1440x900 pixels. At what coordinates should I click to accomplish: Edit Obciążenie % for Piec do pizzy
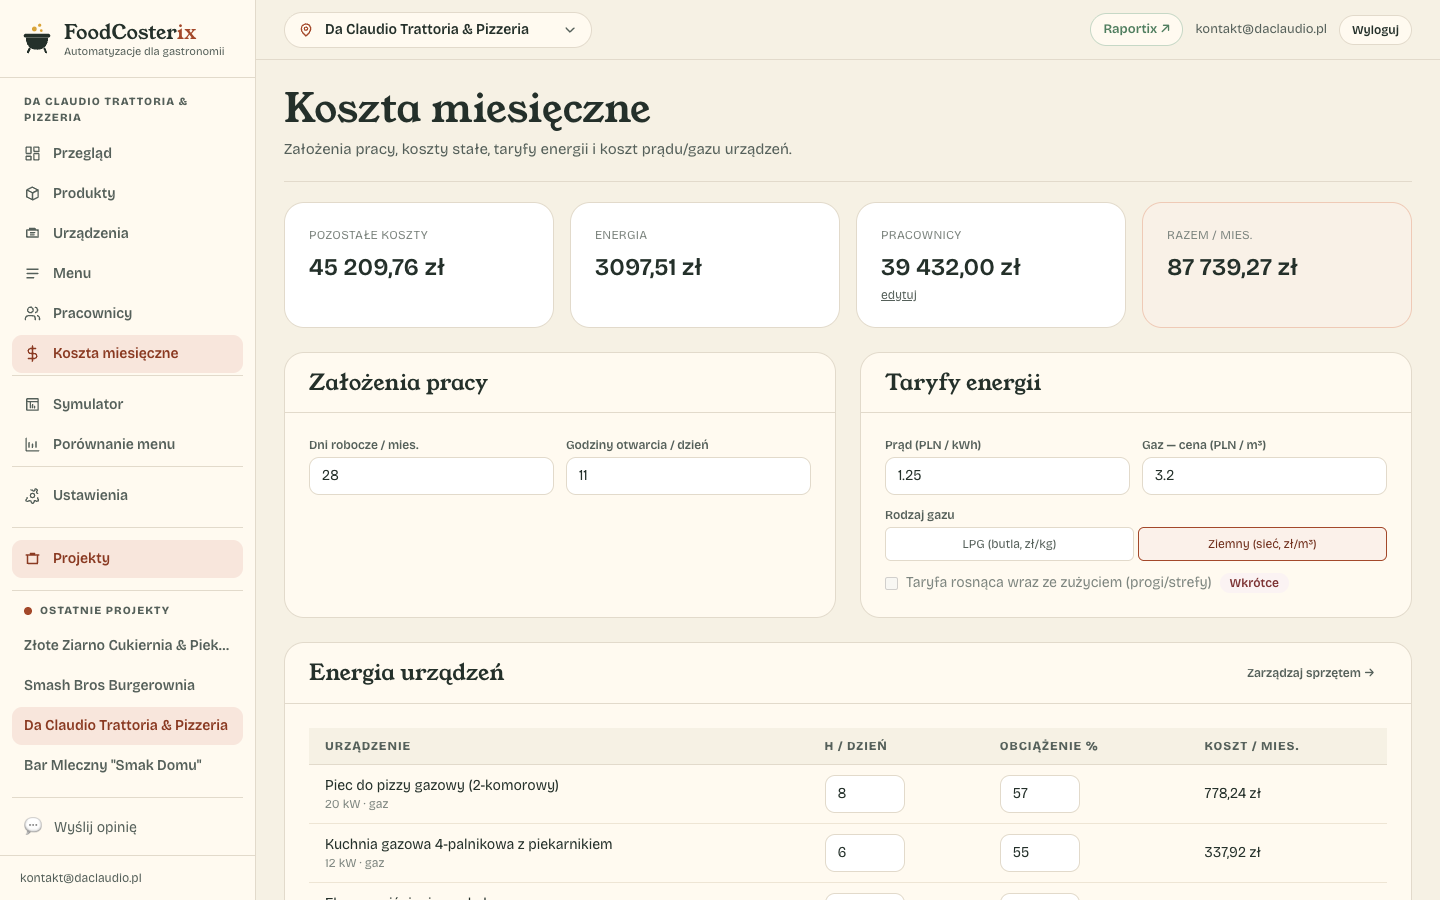(1040, 794)
